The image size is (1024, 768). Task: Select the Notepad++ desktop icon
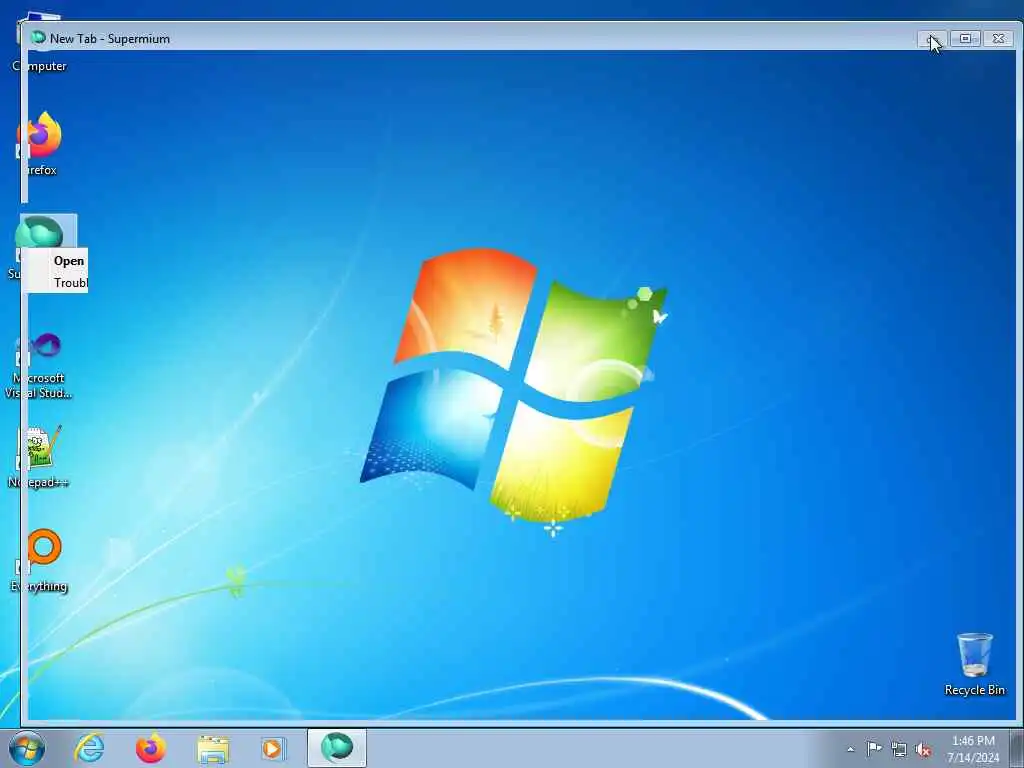pyautogui.click(x=39, y=457)
